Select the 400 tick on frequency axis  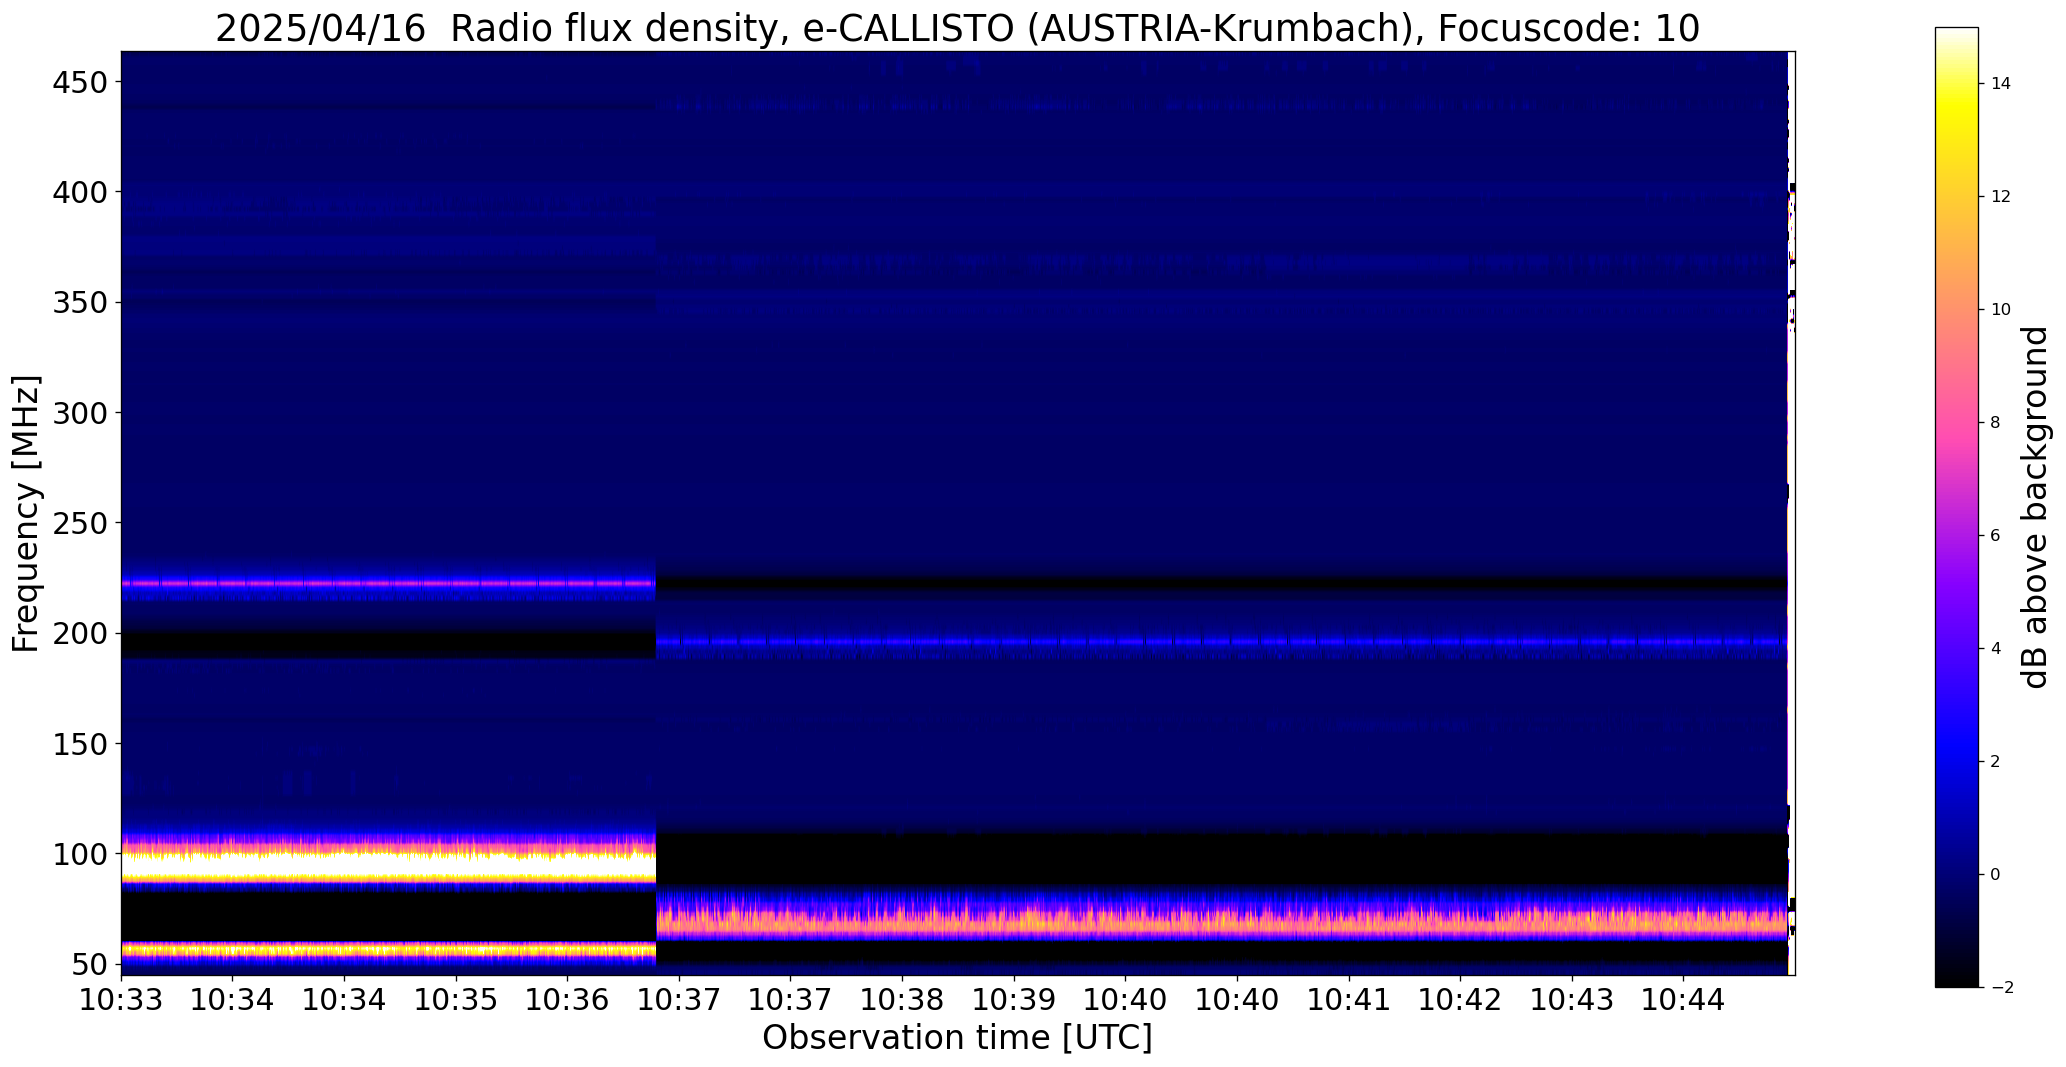[79, 191]
